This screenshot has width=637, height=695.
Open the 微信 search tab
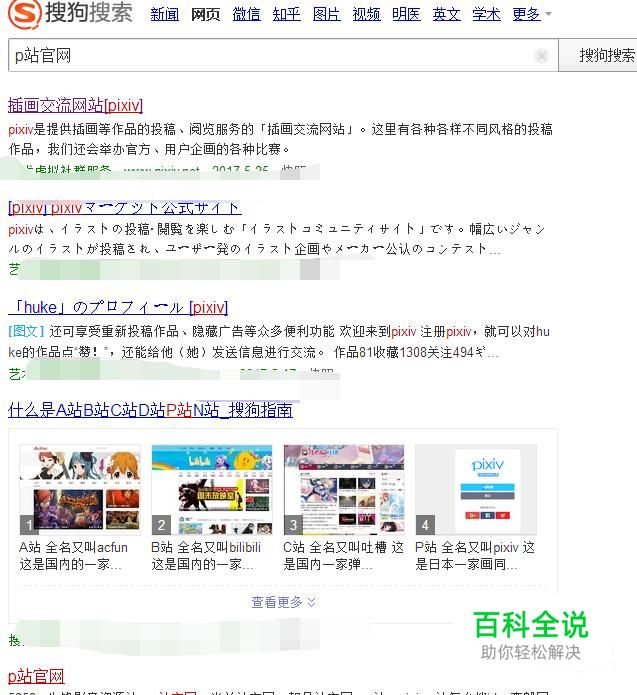(246, 14)
